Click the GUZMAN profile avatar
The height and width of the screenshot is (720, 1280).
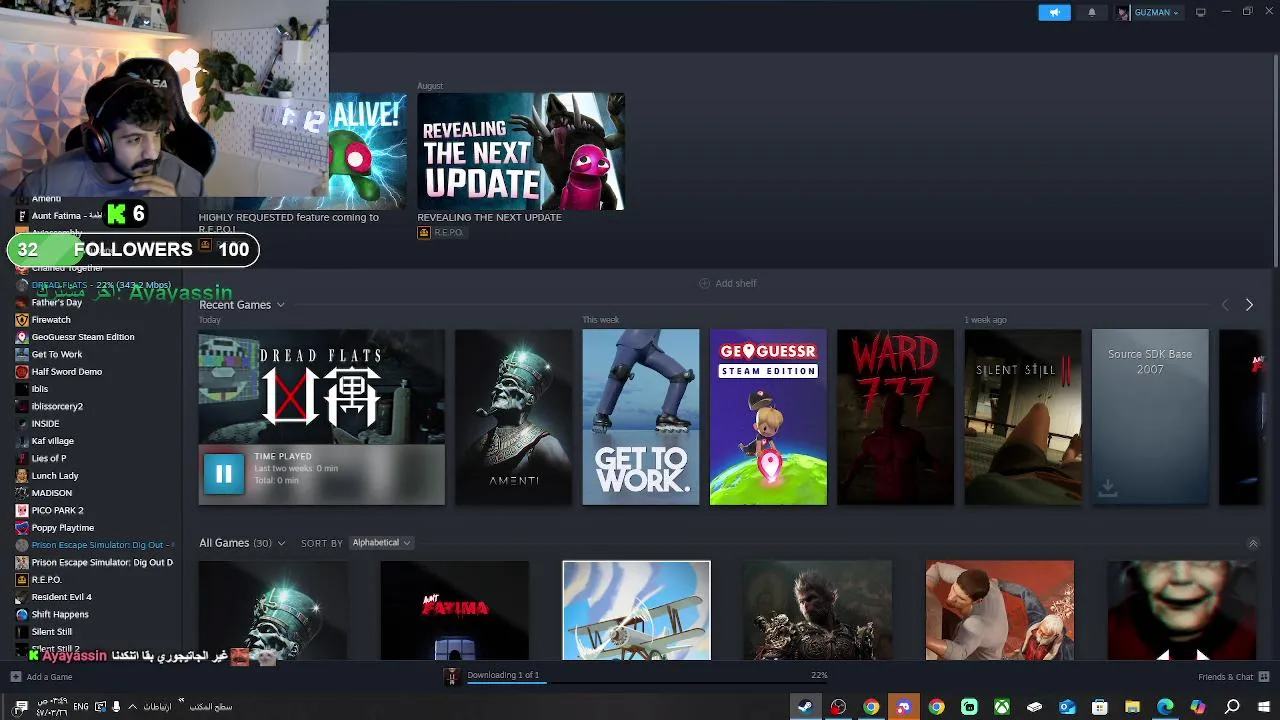point(1123,12)
